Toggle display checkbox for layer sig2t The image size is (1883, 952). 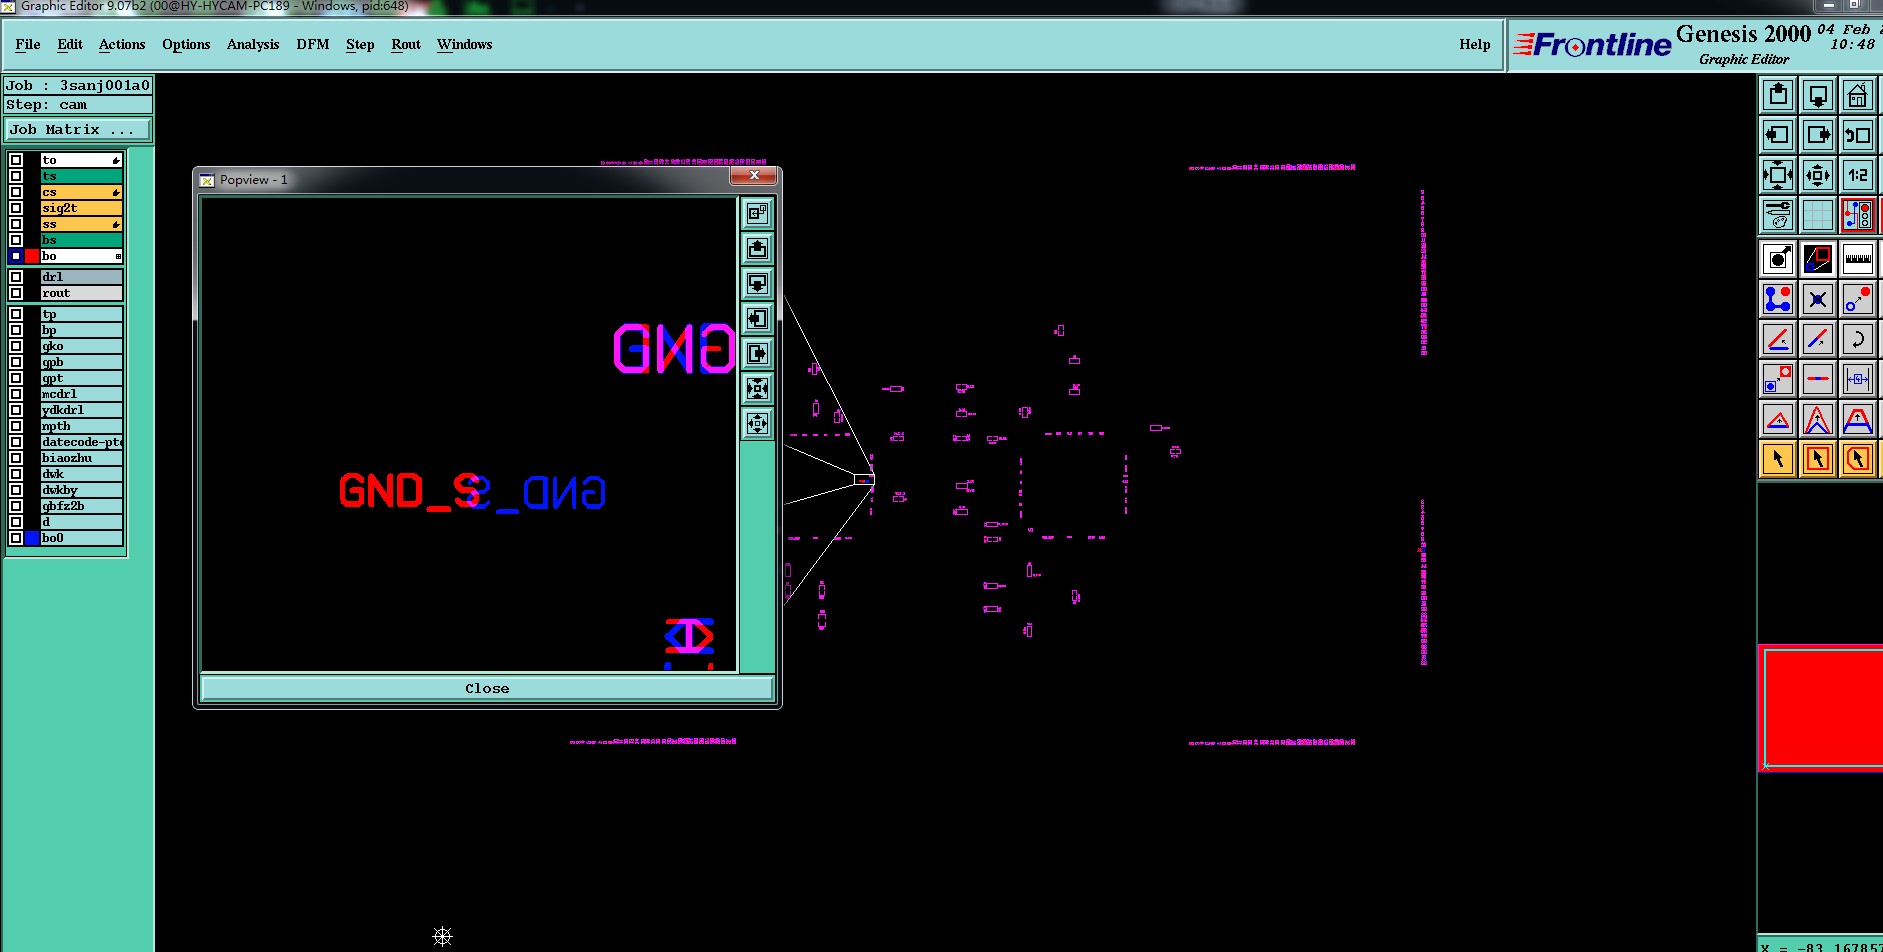tap(16, 208)
